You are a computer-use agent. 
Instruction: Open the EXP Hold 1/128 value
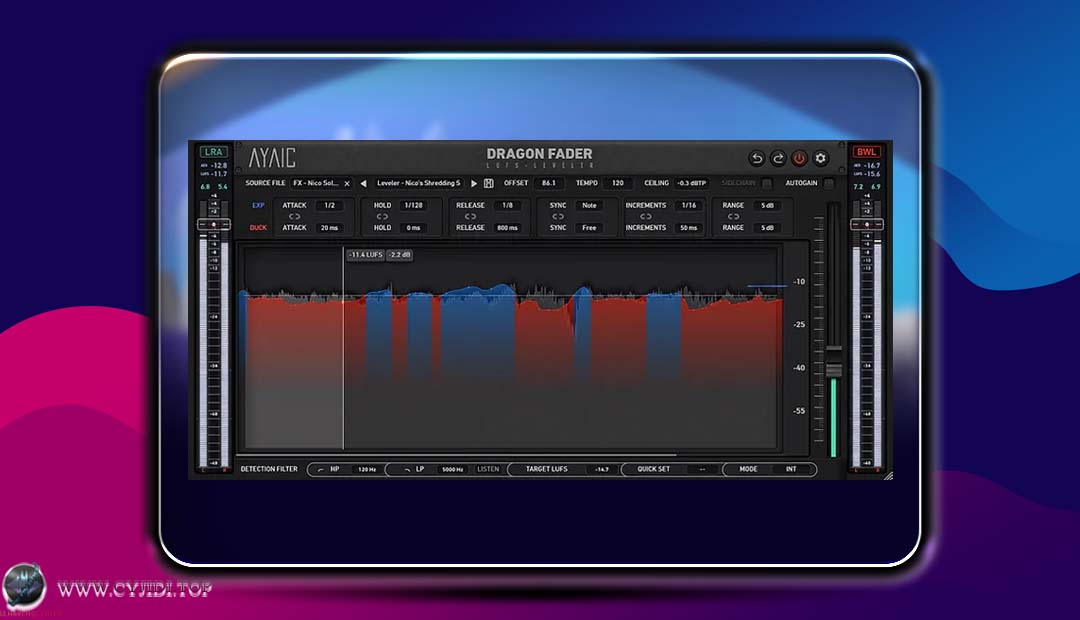pos(414,205)
